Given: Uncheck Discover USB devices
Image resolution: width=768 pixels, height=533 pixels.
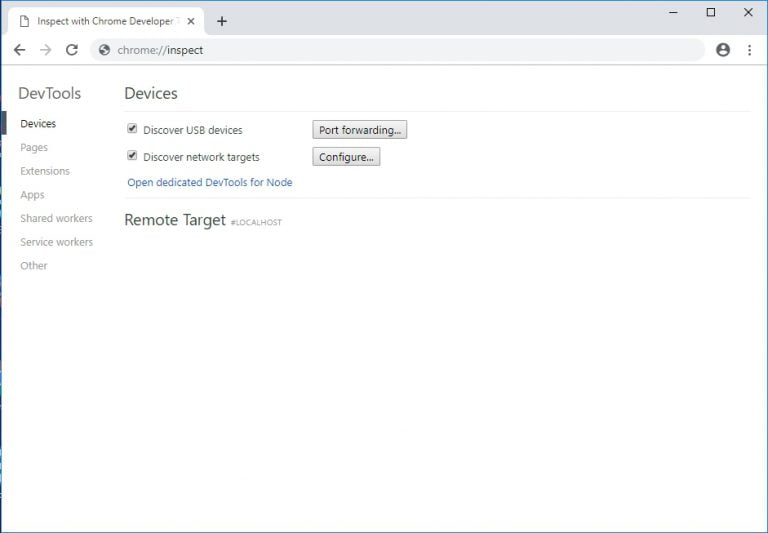Looking at the screenshot, I should pos(132,129).
